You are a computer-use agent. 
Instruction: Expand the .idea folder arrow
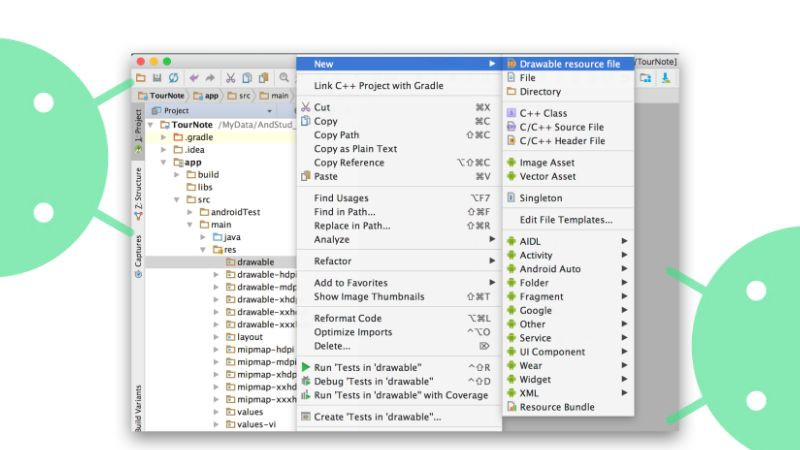[164, 150]
